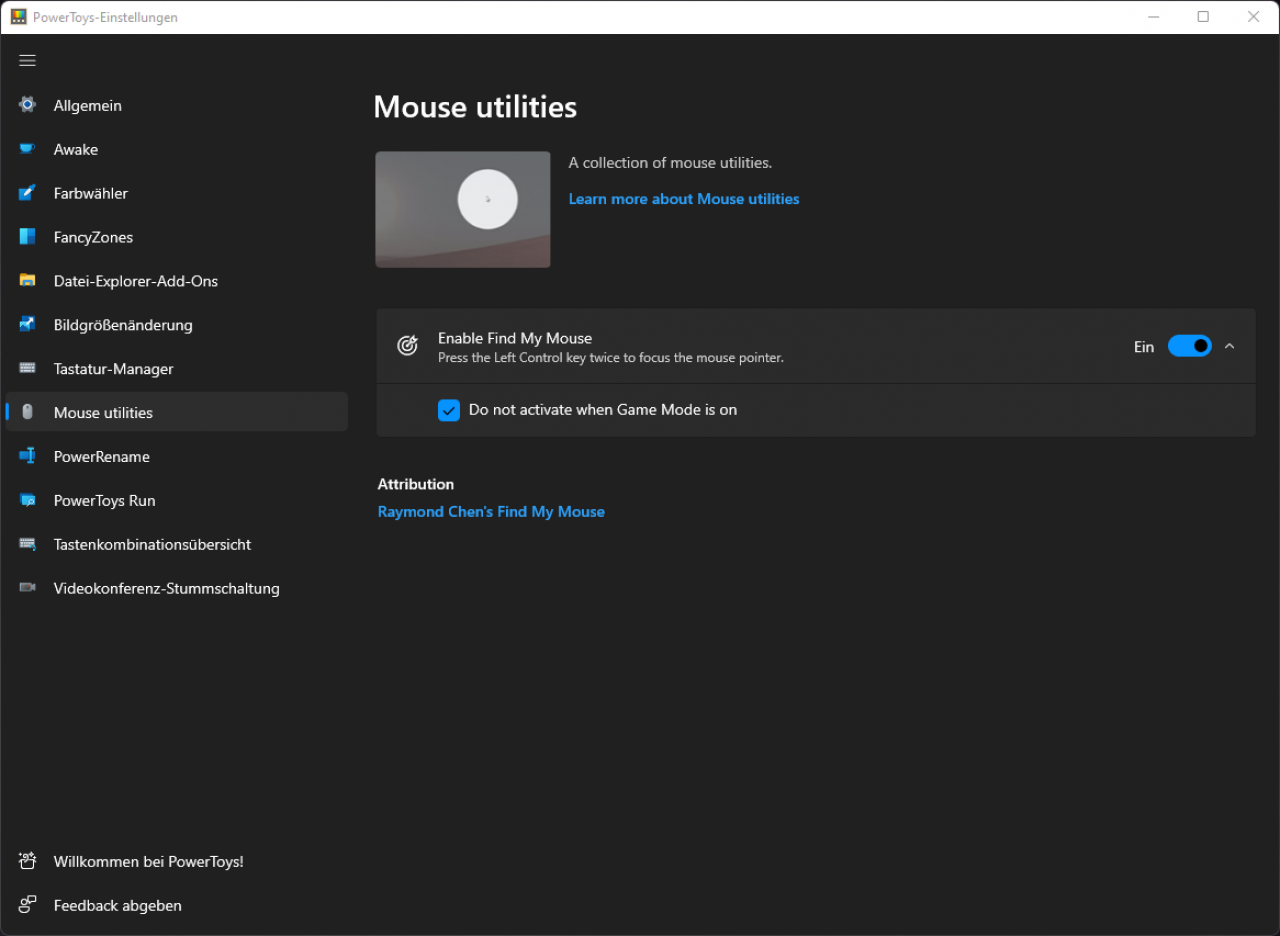Image resolution: width=1280 pixels, height=936 pixels.
Task: Click the Bildgrößenänderung resize icon
Action: [x=27, y=325]
